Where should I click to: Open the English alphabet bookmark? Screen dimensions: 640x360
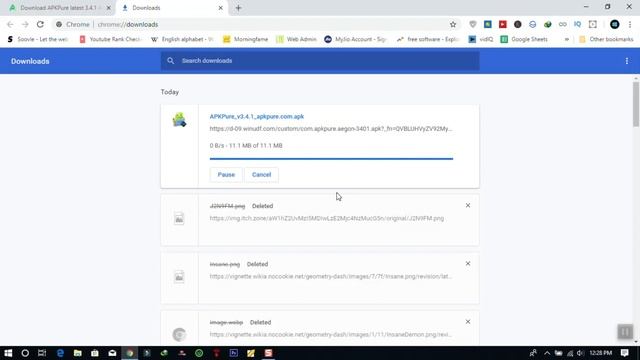[182, 39]
